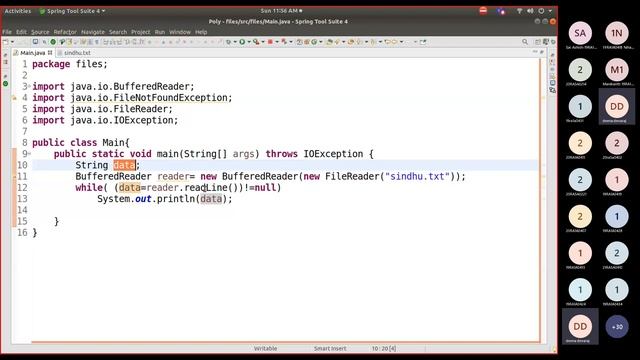Switch to the Java perspective icon
The image size is (640, 360).
(546, 42)
